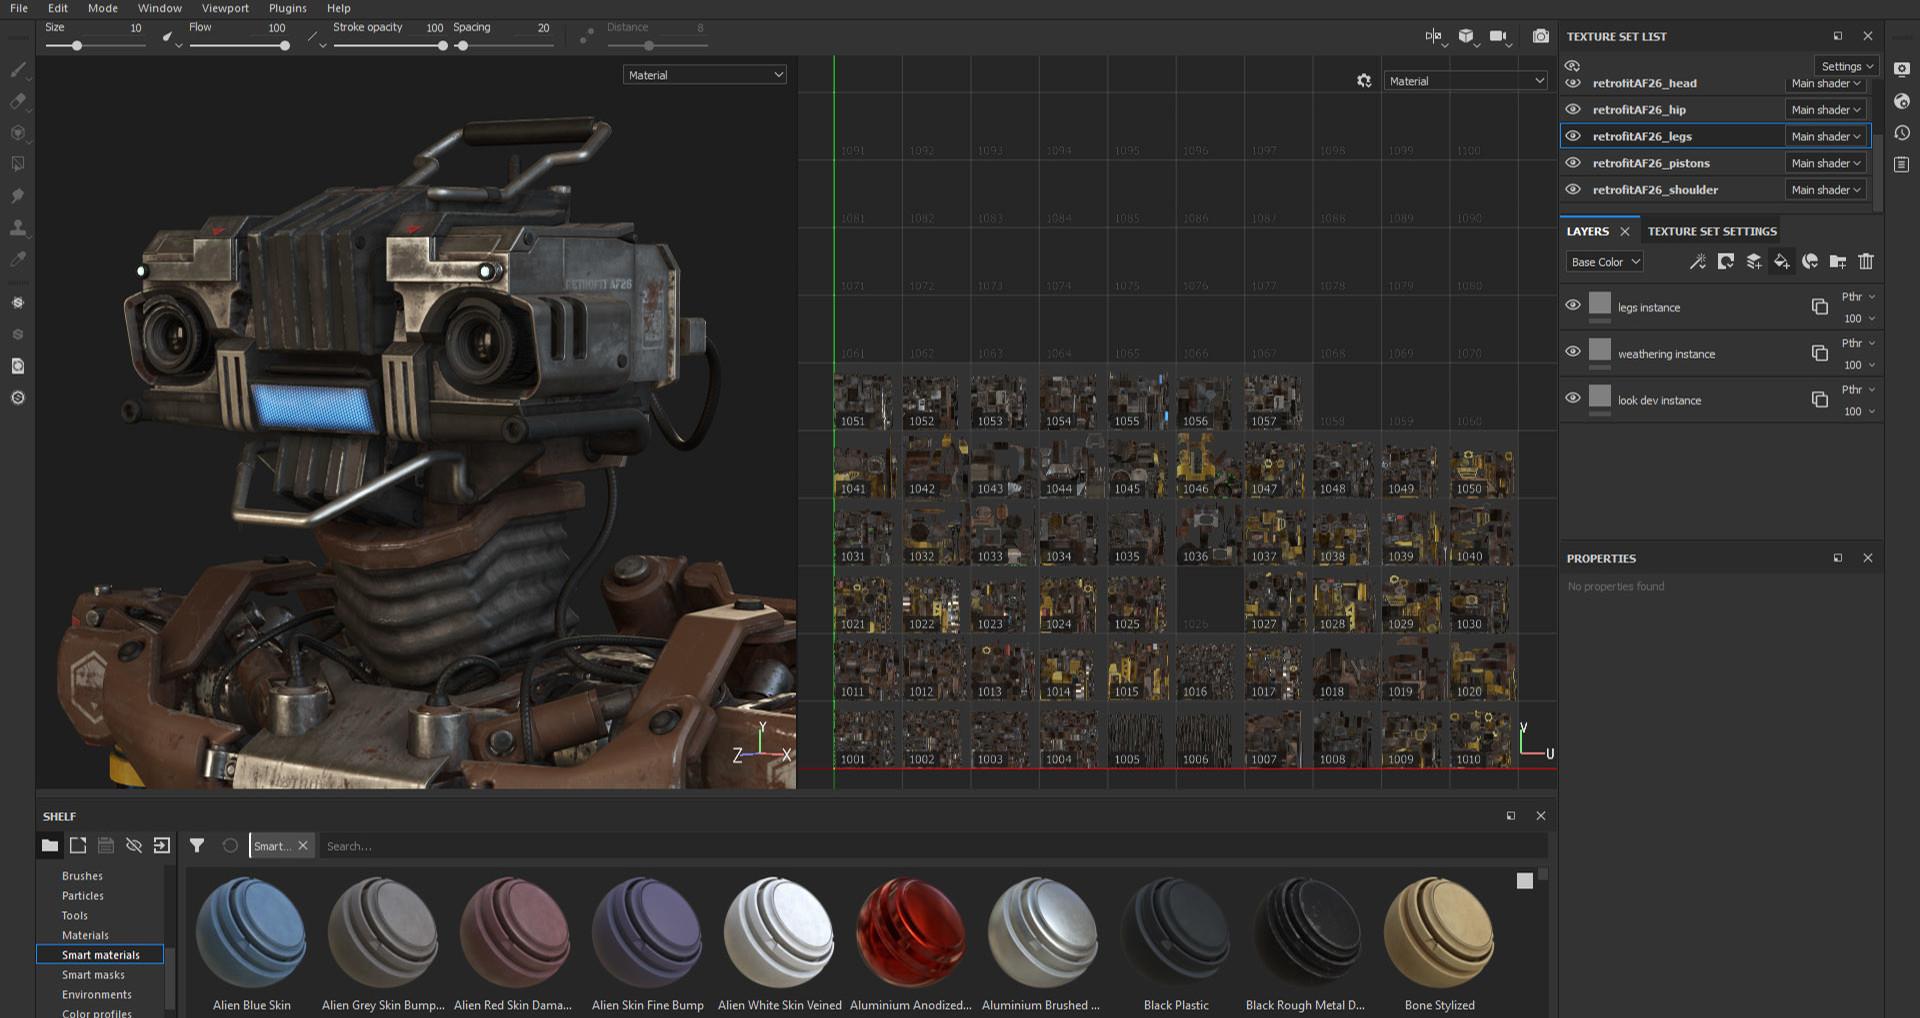Viewport: 1920px width, 1018px height.
Task: Click the Add effect magic wand icon
Action: tap(1698, 261)
